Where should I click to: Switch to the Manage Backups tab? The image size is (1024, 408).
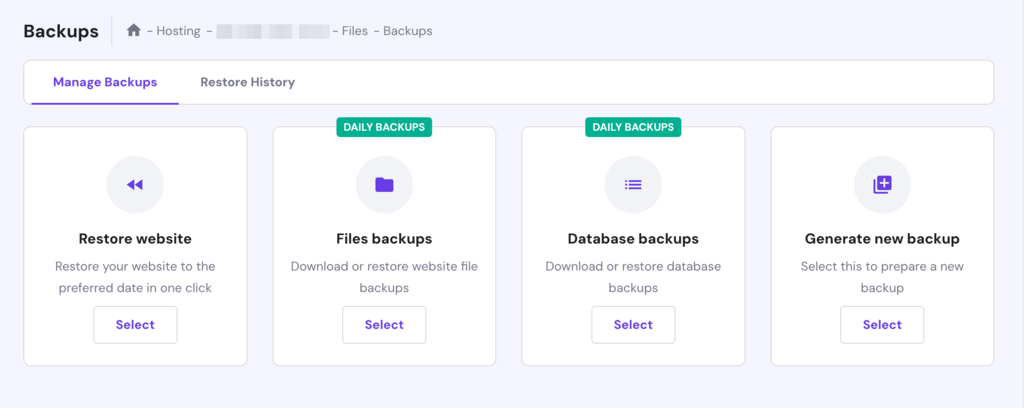(105, 82)
